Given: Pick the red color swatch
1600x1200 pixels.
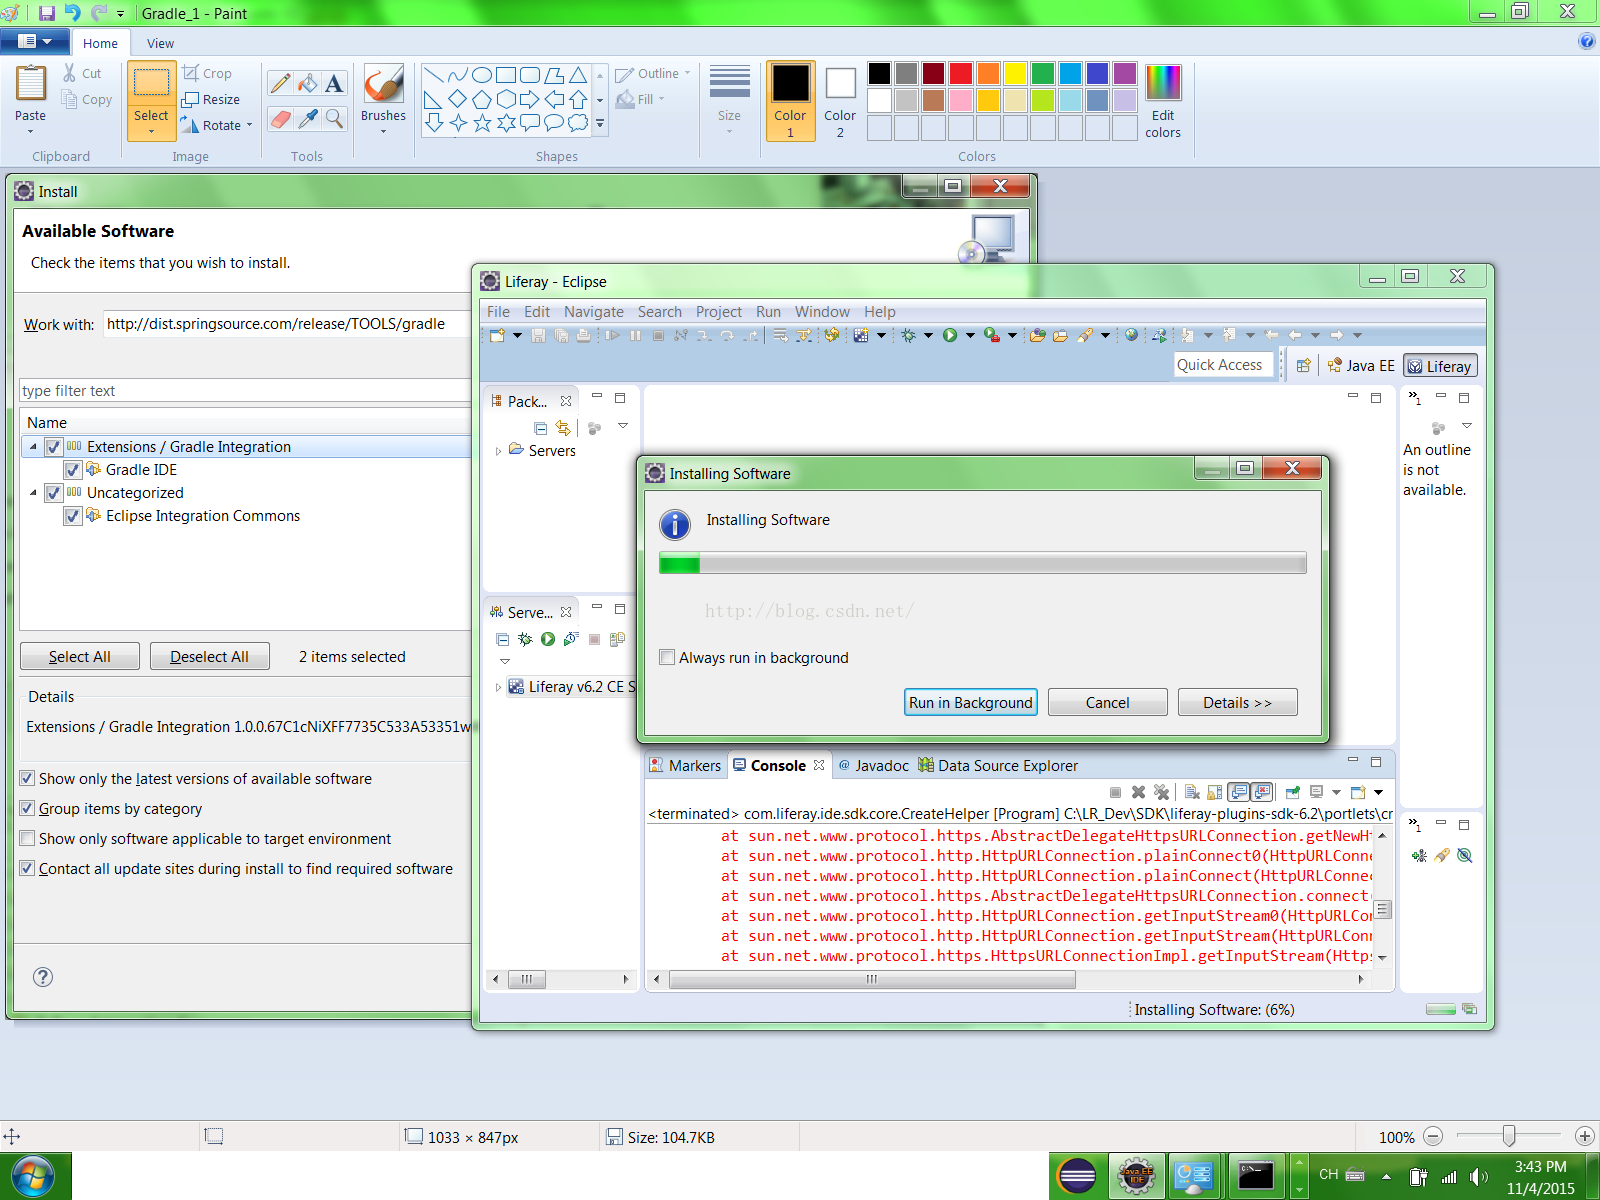Looking at the screenshot, I should tap(960, 73).
